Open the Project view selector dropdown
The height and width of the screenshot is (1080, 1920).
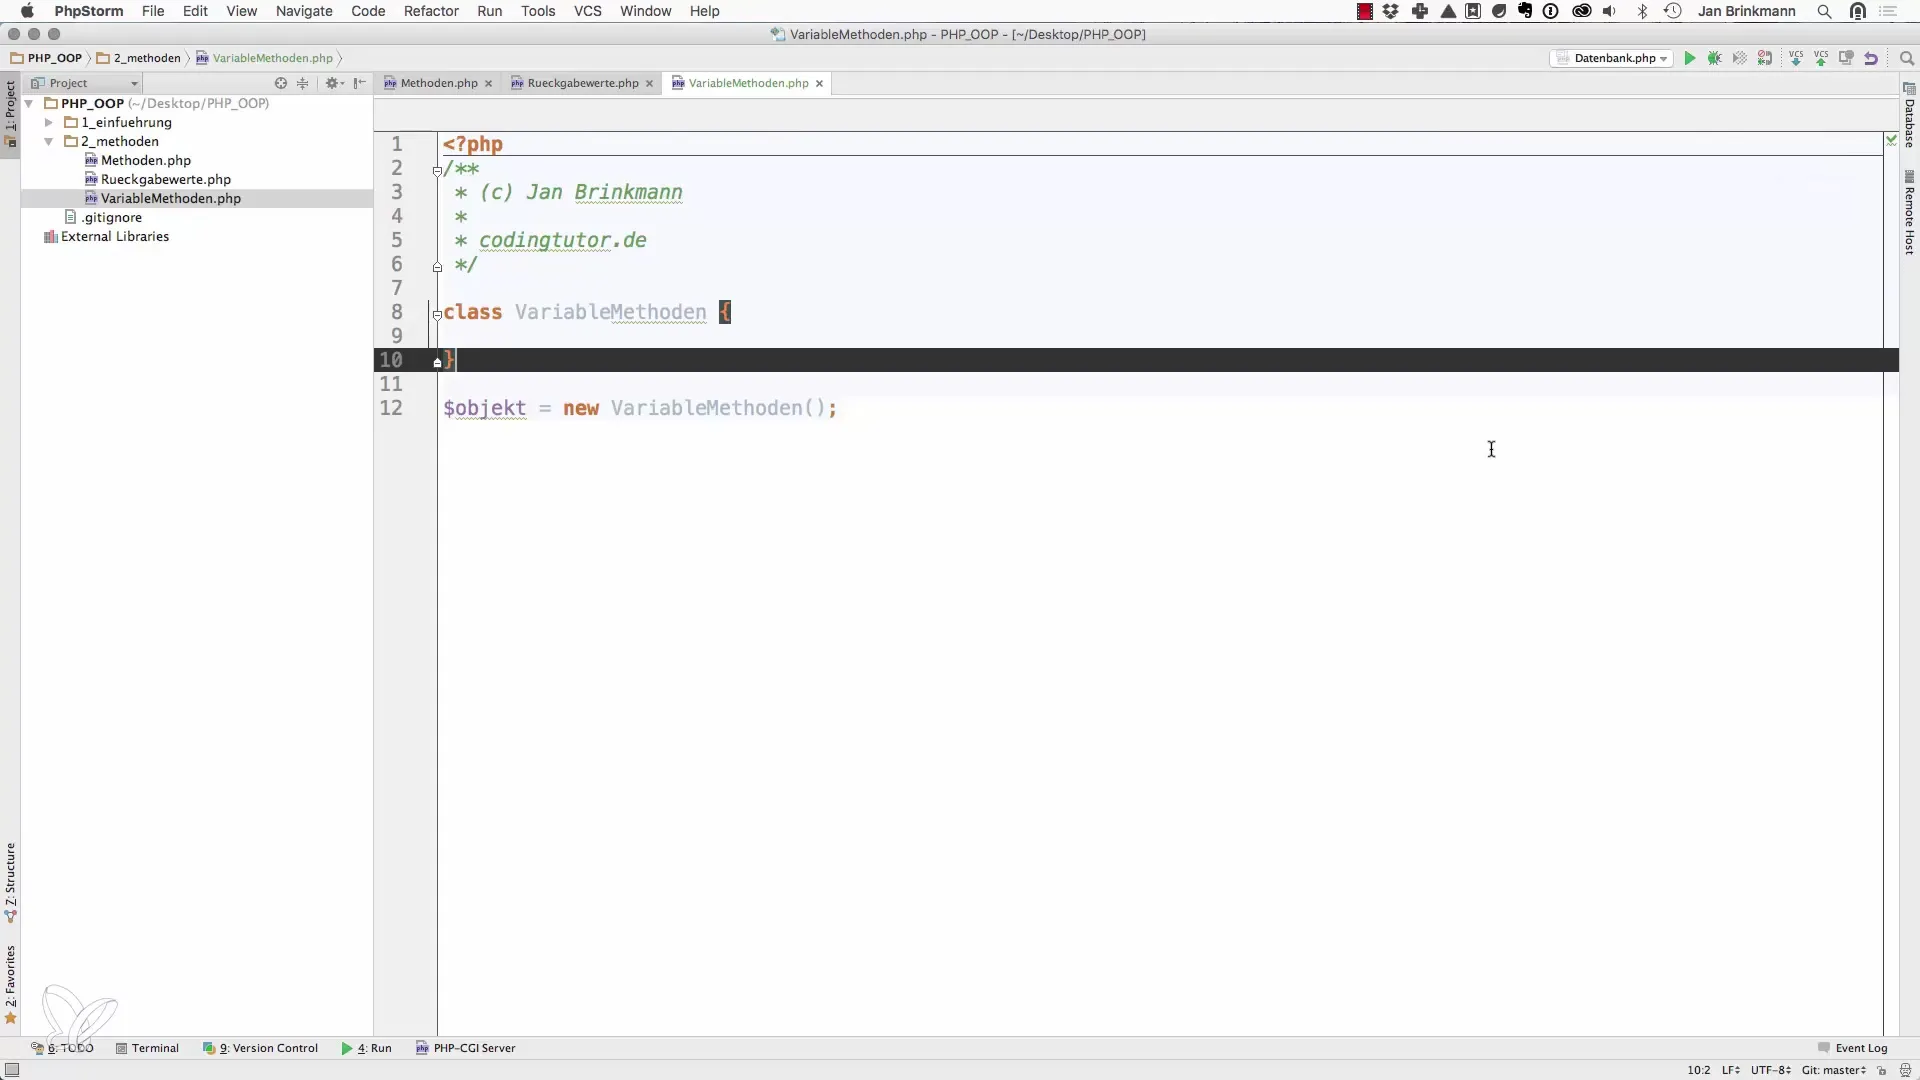(x=85, y=83)
